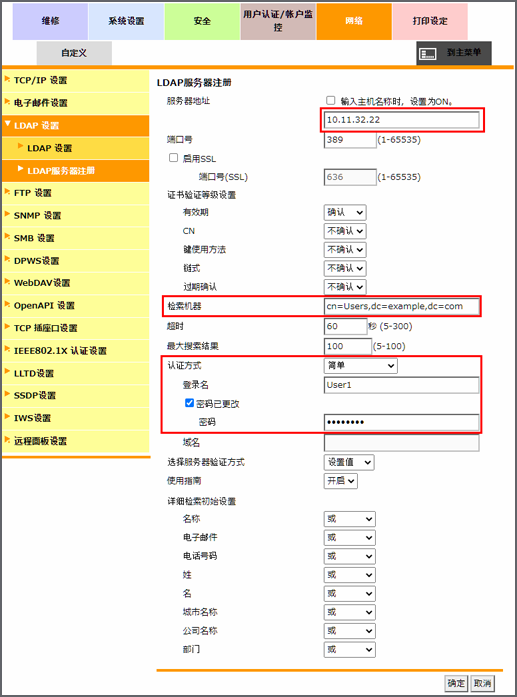This screenshot has width=517, height=697.
Task: Open the 过期确认 dropdown
Action: pos(345,287)
